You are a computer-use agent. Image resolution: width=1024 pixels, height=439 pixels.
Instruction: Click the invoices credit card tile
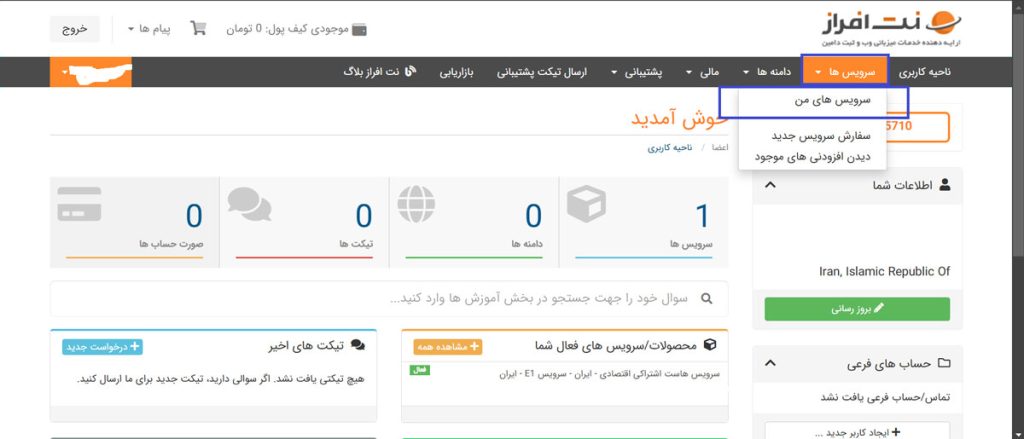(133, 217)
